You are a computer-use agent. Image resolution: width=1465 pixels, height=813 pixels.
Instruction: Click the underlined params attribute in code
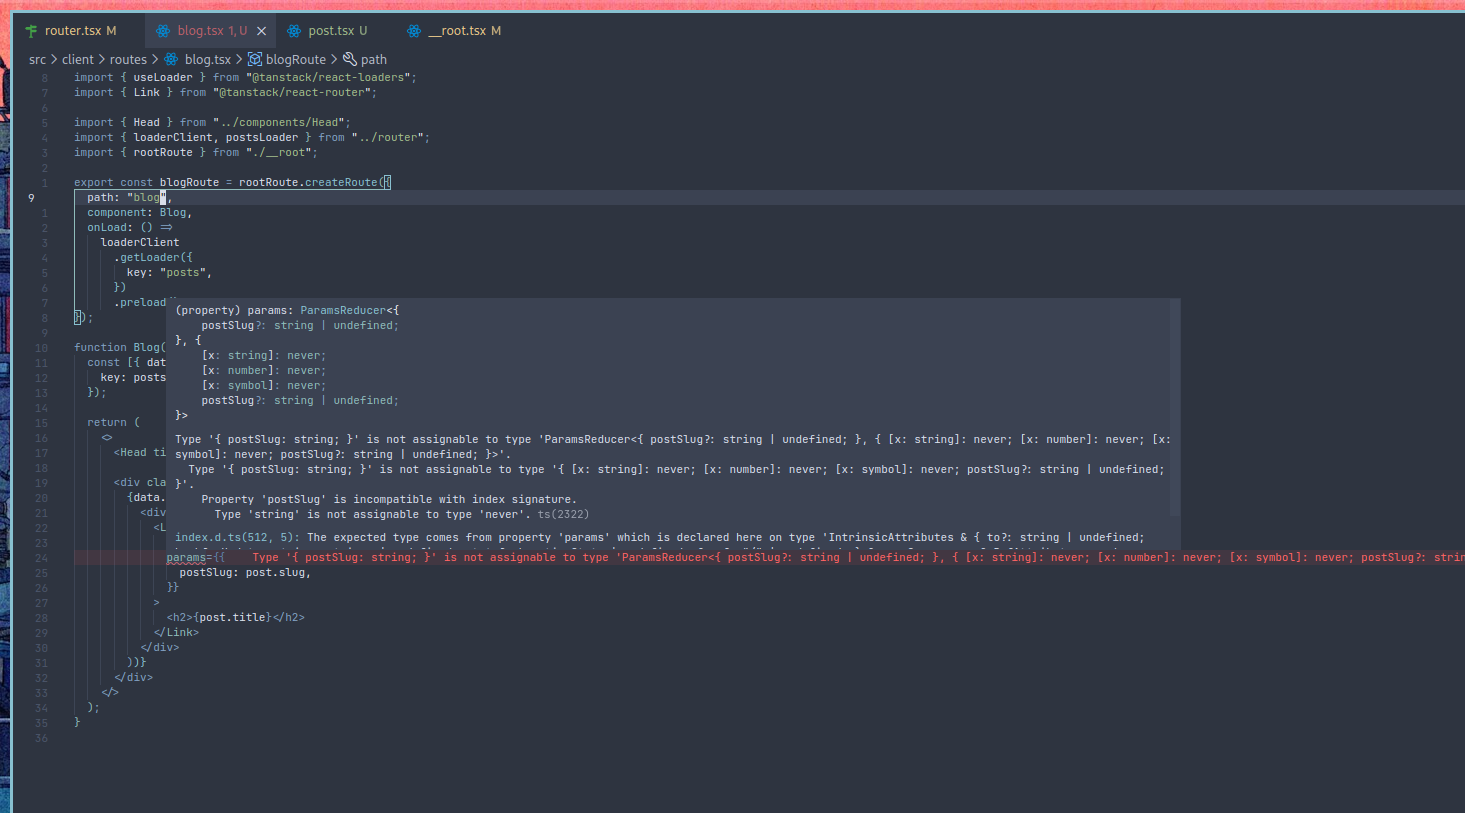point(186,558)
